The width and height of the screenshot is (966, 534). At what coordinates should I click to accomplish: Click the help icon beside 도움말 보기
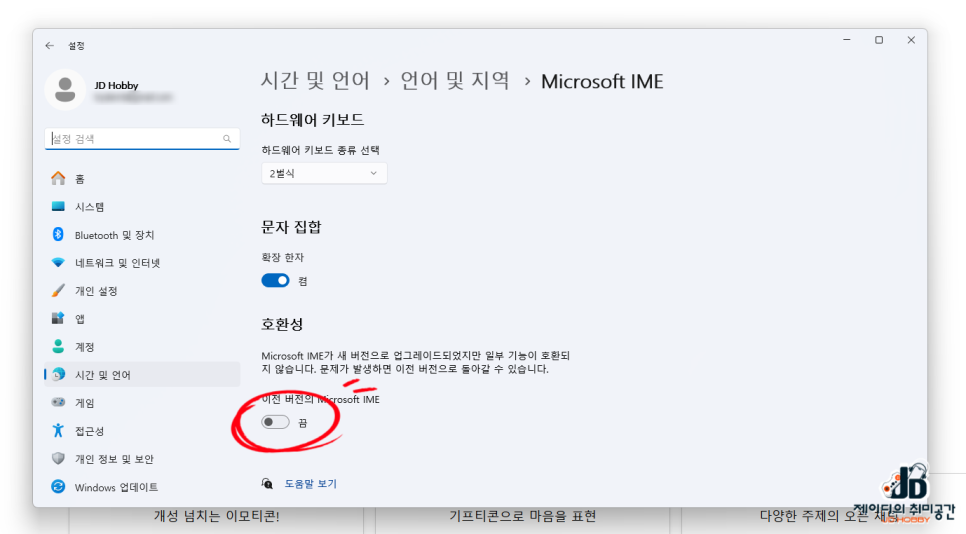267,483
